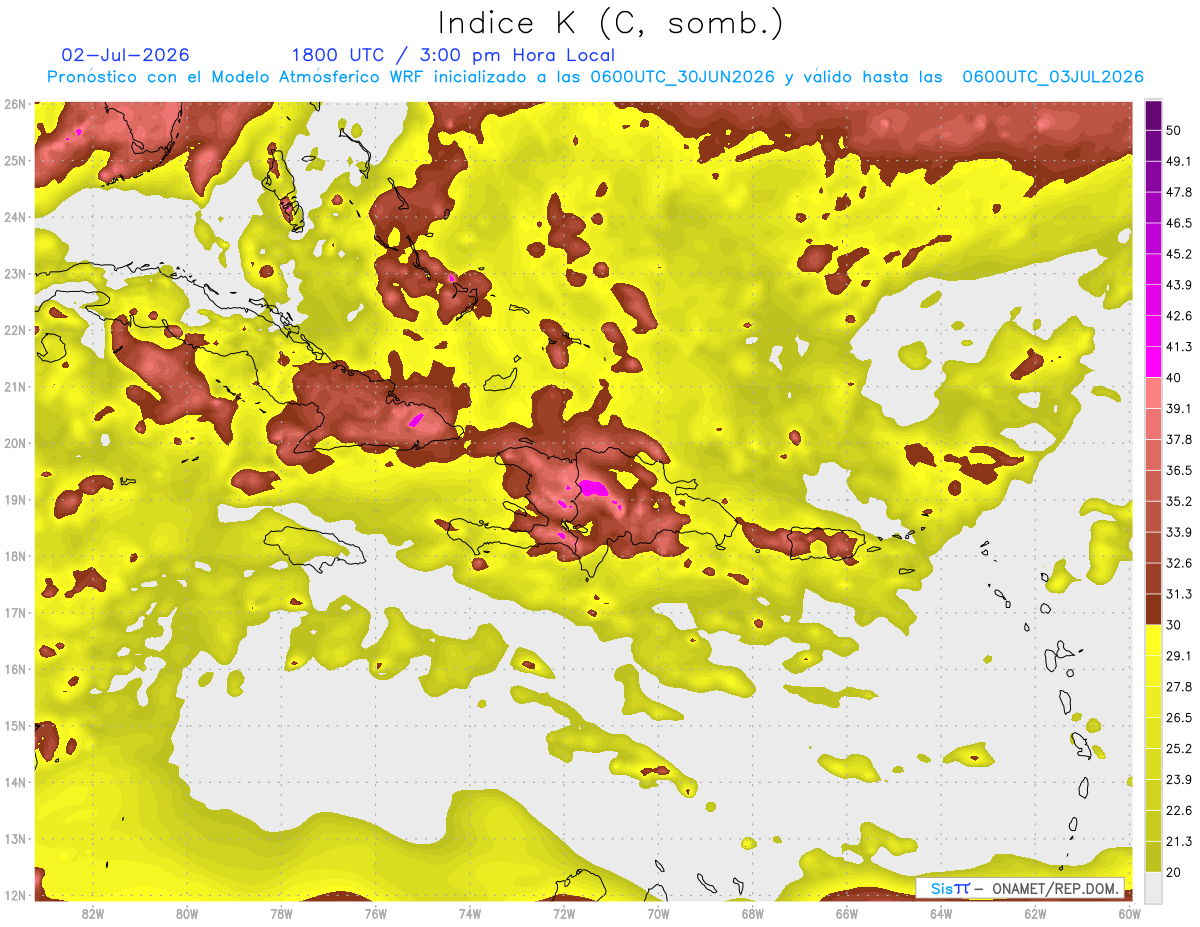Click the colorbar value label 50

[1175, 130]
